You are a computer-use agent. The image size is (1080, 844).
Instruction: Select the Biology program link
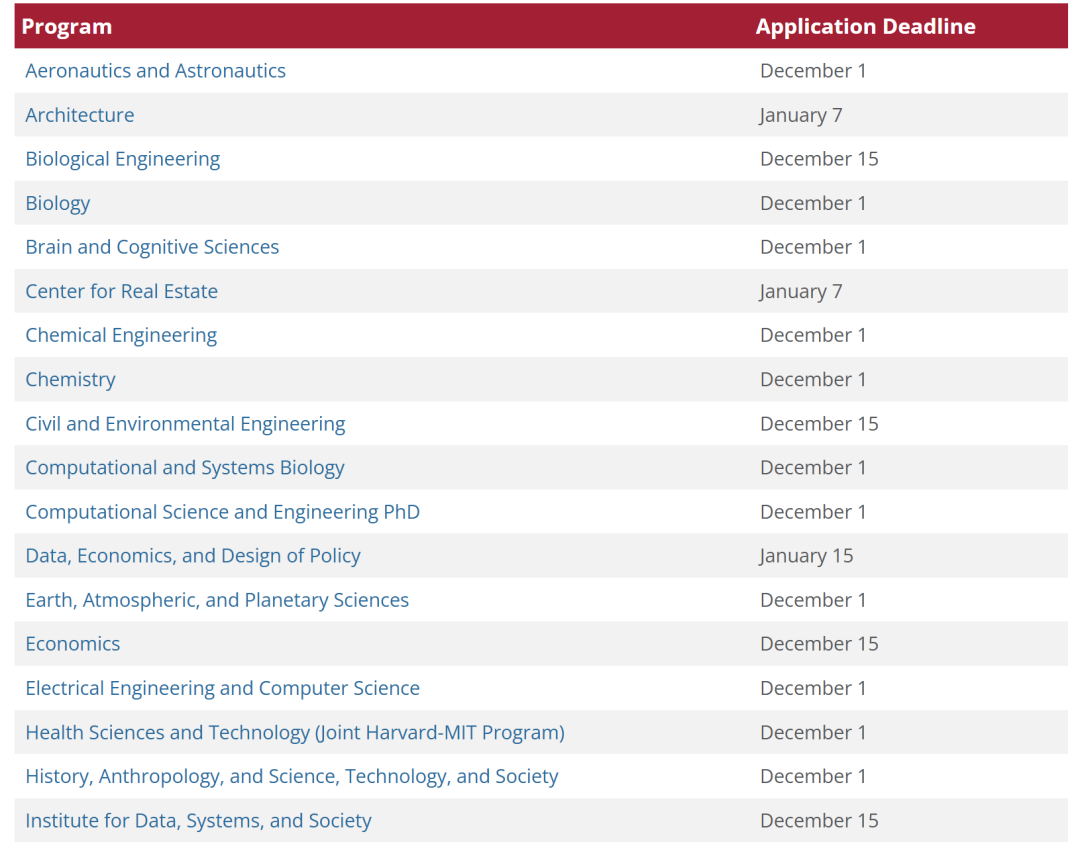point(58,203)
